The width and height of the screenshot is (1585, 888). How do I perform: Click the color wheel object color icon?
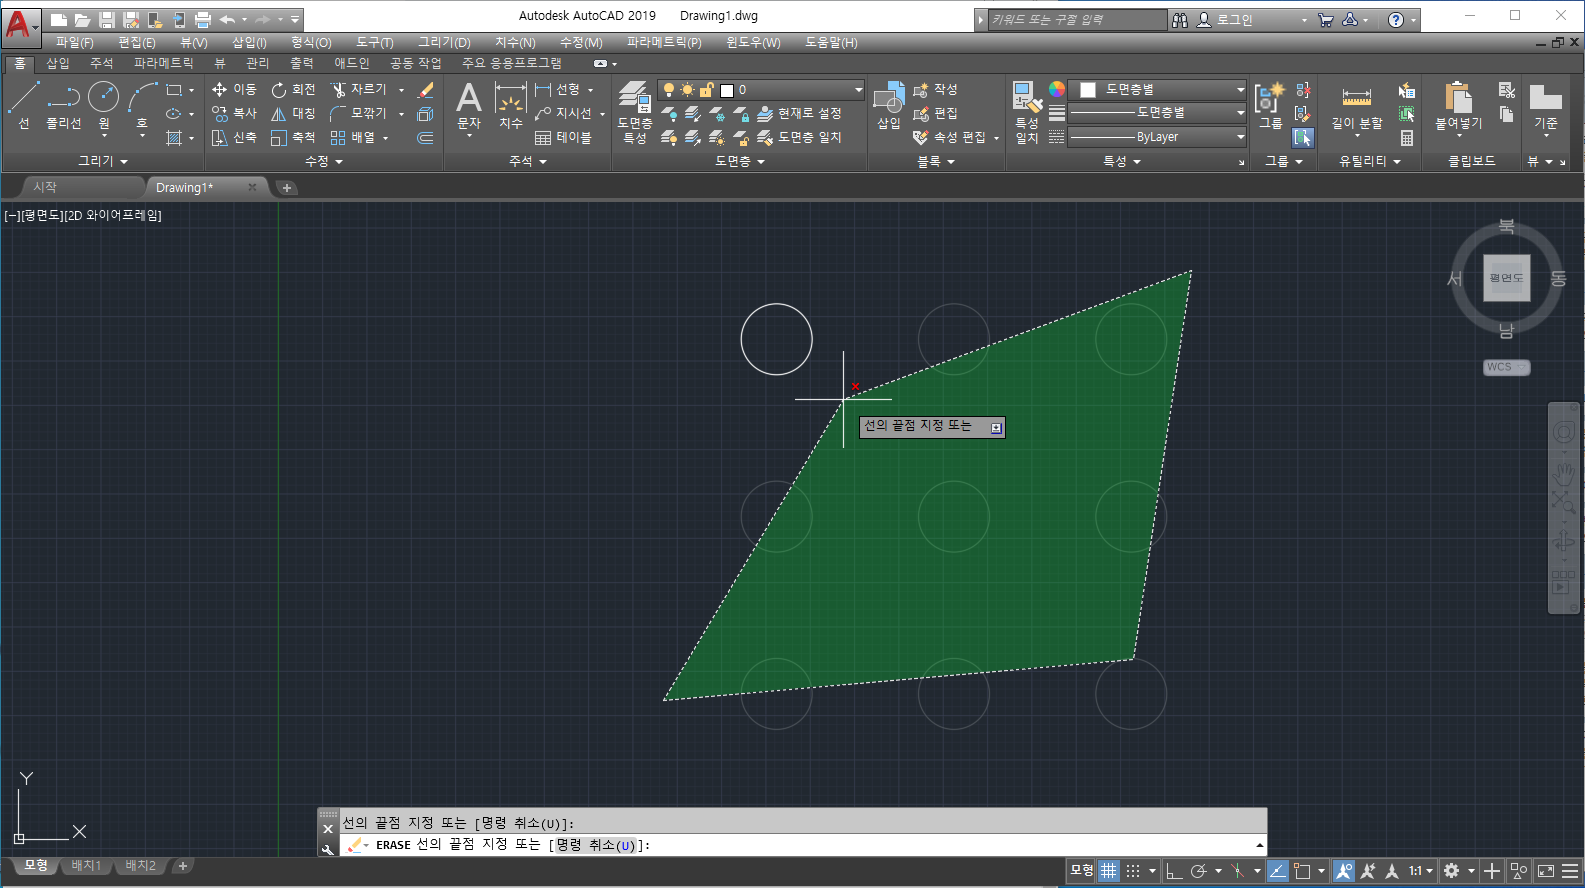(1057, 89)
